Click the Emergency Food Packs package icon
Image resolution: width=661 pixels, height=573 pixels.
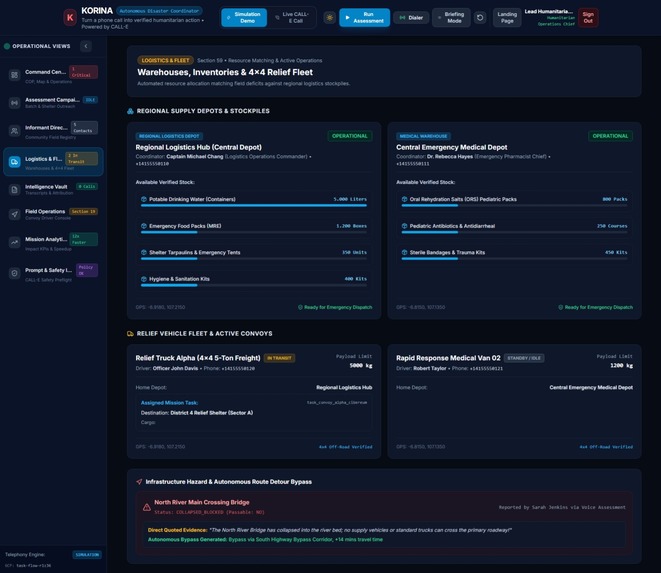pos(144,226)
